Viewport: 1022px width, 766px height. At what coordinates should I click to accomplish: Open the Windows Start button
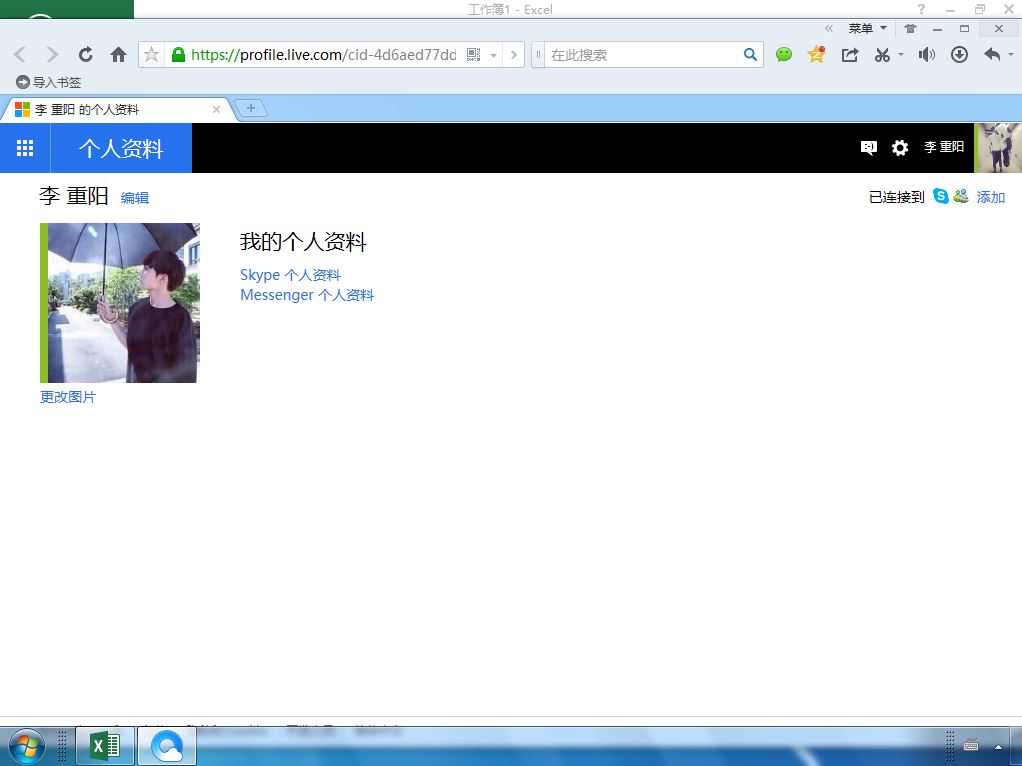coord(26,746)
